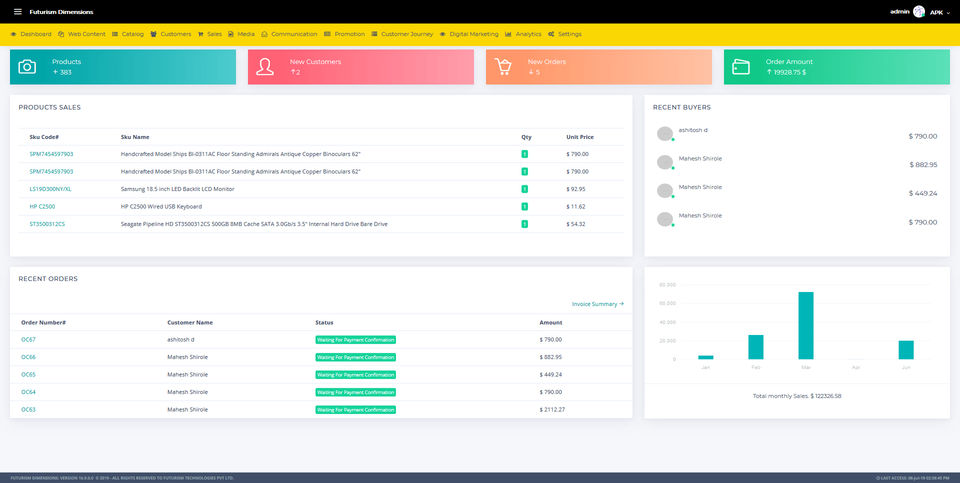Open the hamburger menu icon
Screen dimensions: 960x483
[x=18, y=12]
